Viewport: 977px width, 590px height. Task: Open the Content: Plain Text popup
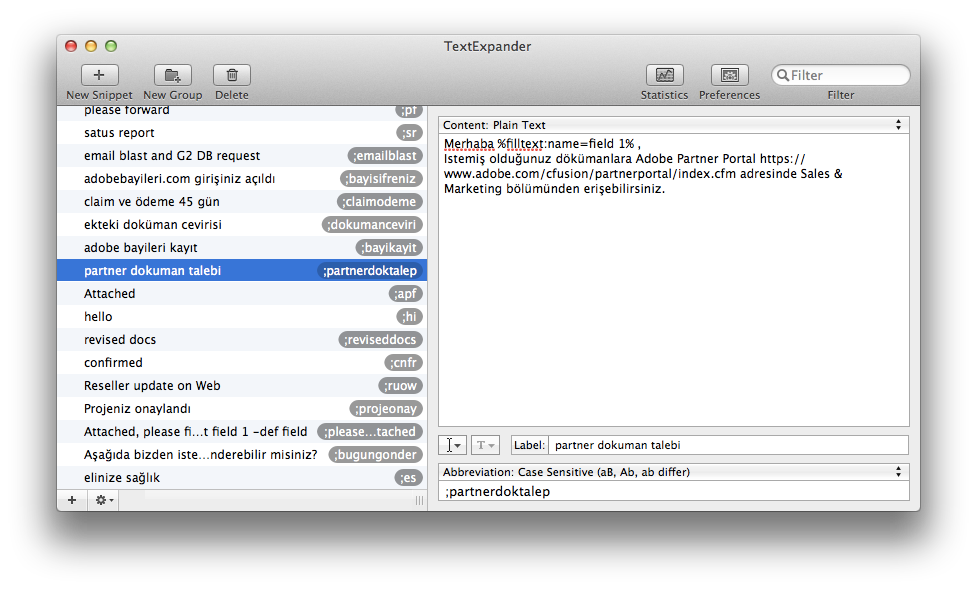click(674, 125)
